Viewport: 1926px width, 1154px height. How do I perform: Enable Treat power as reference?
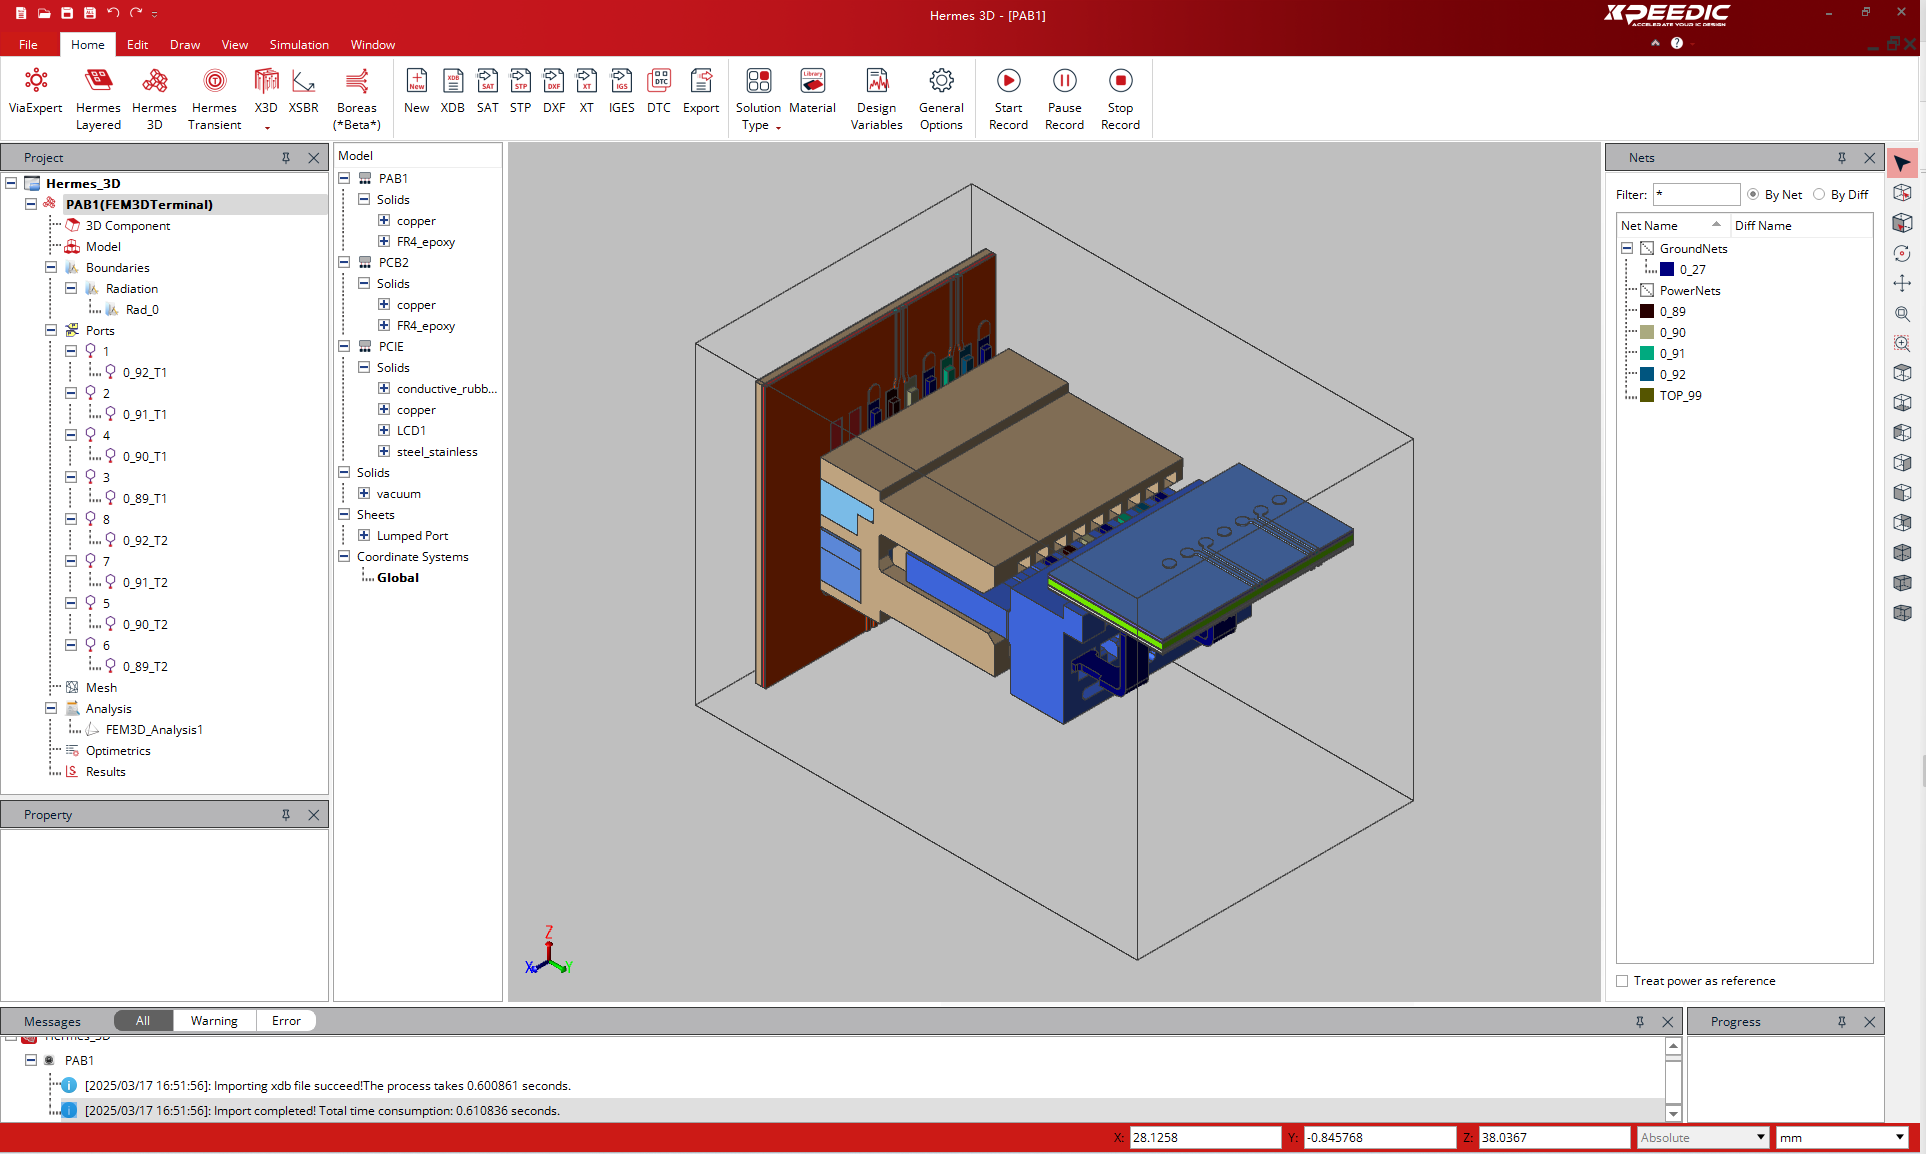1622,981
